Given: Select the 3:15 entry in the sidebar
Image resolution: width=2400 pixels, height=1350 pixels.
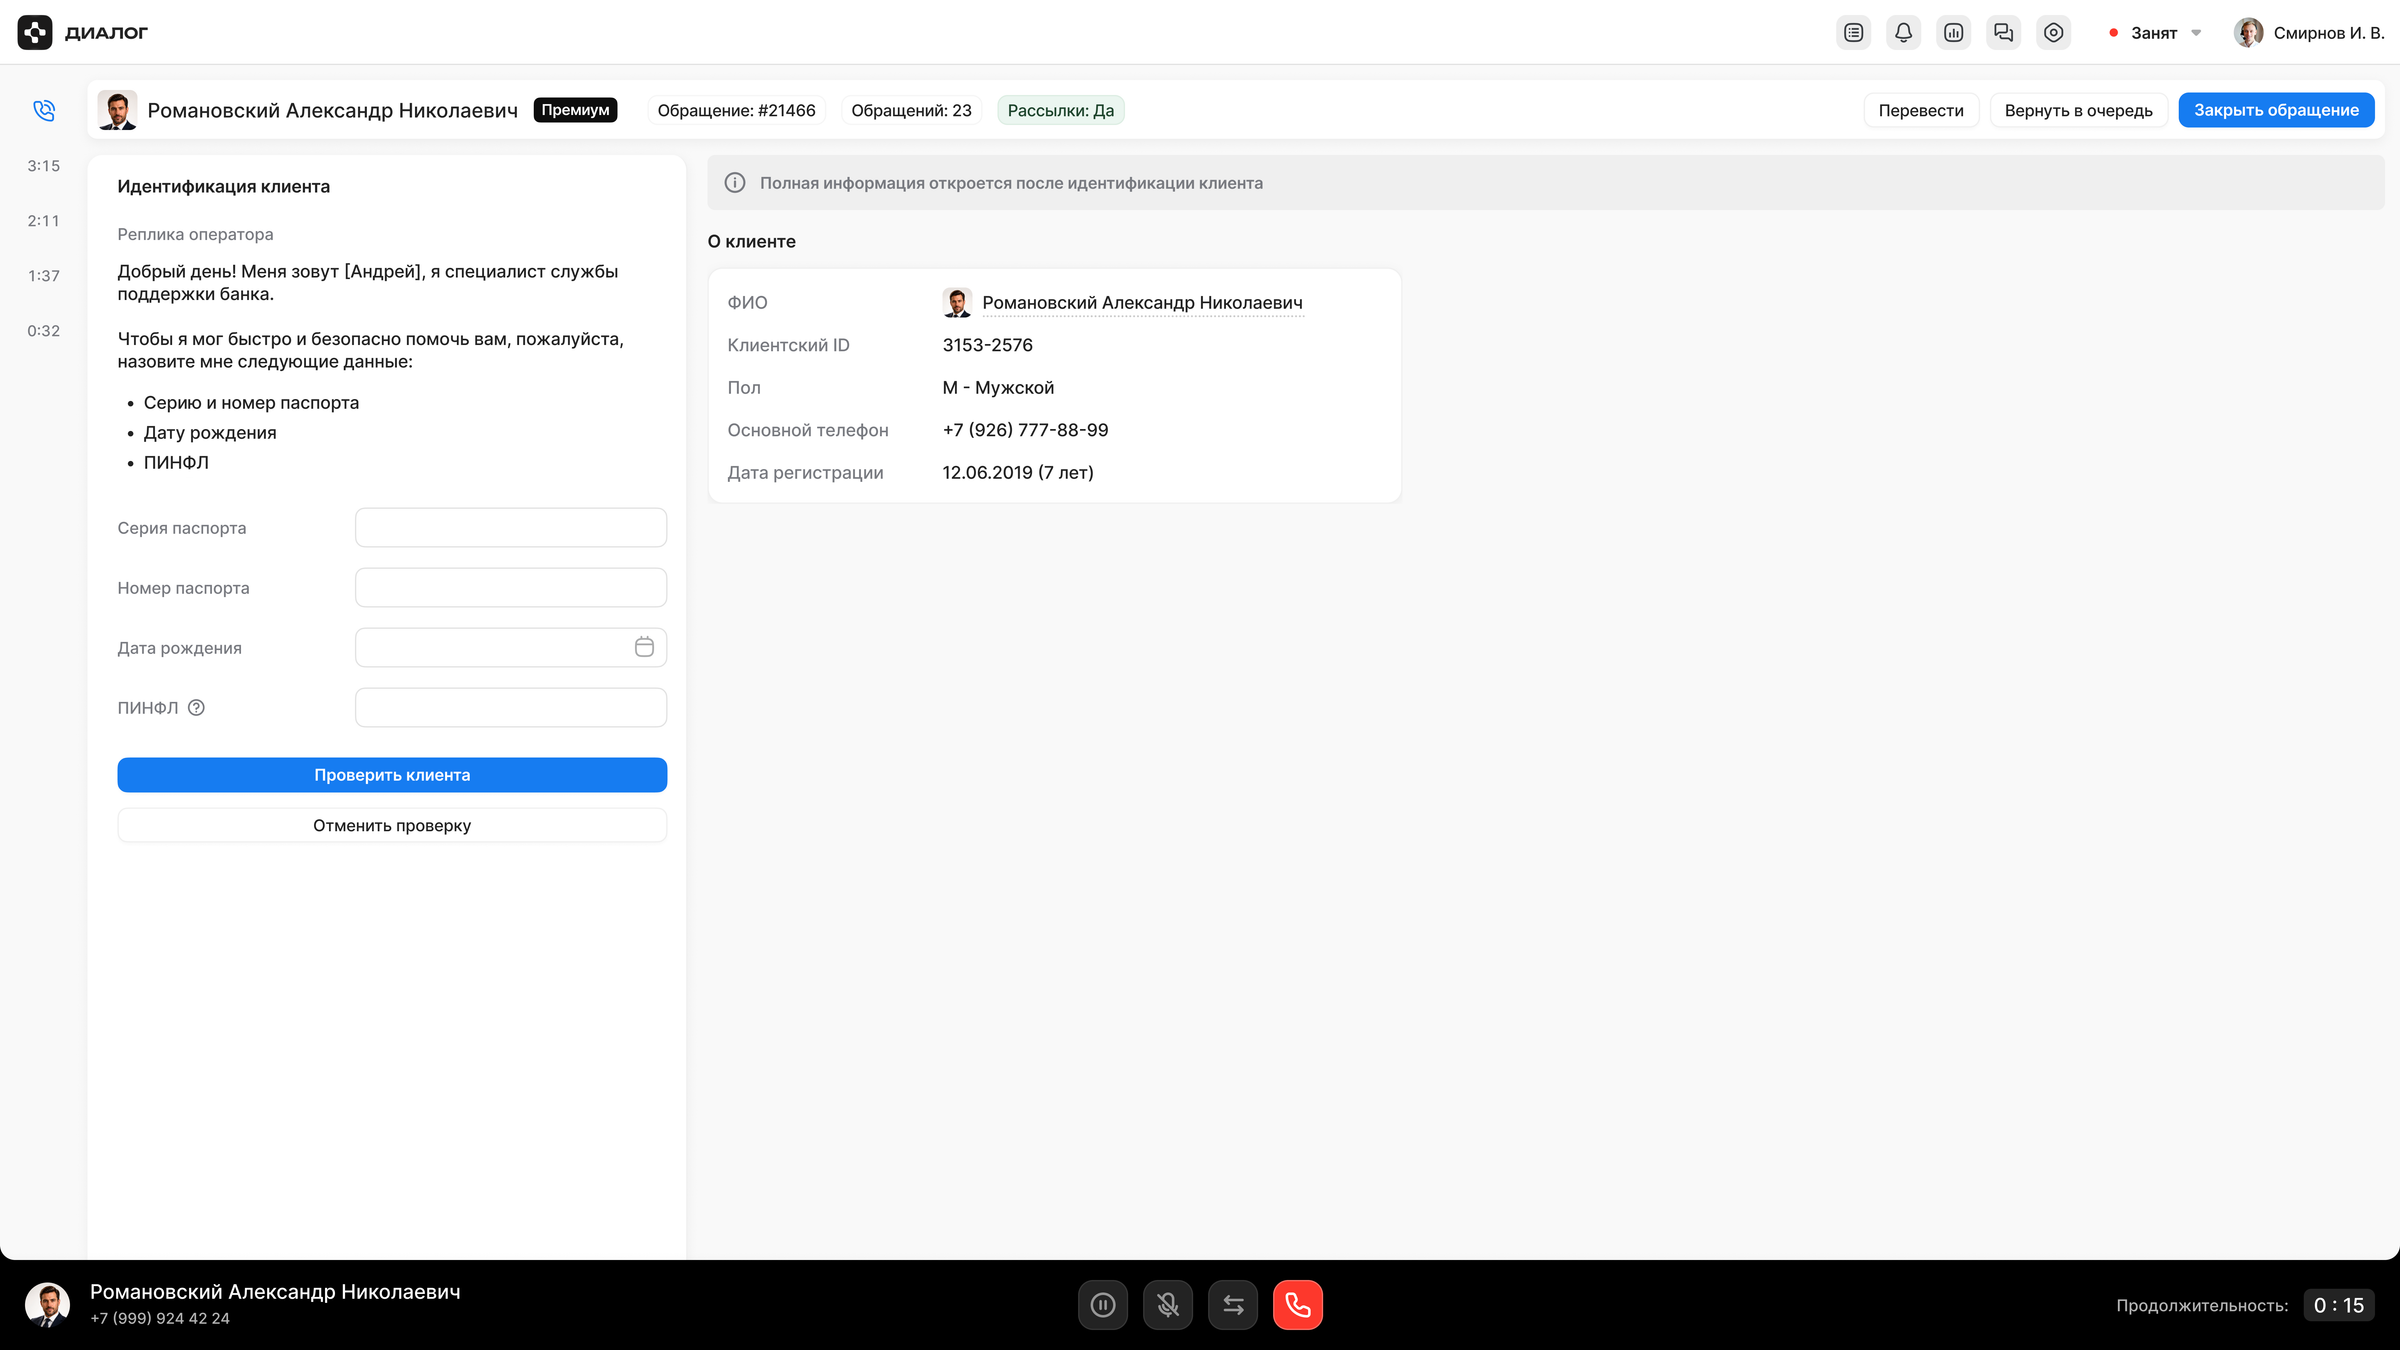Looking at the screenshot, I should 44,166.
